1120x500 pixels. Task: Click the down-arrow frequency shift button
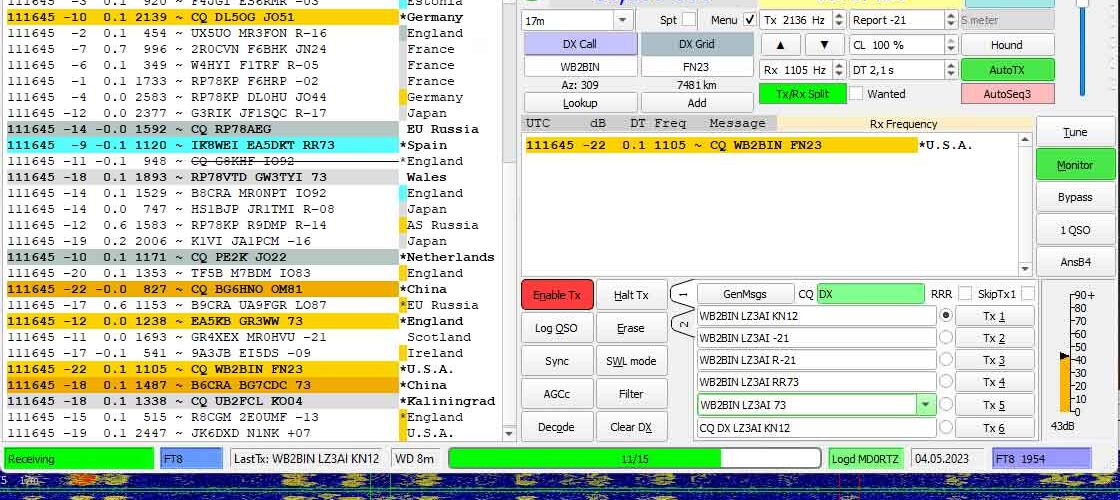[824, 45]
